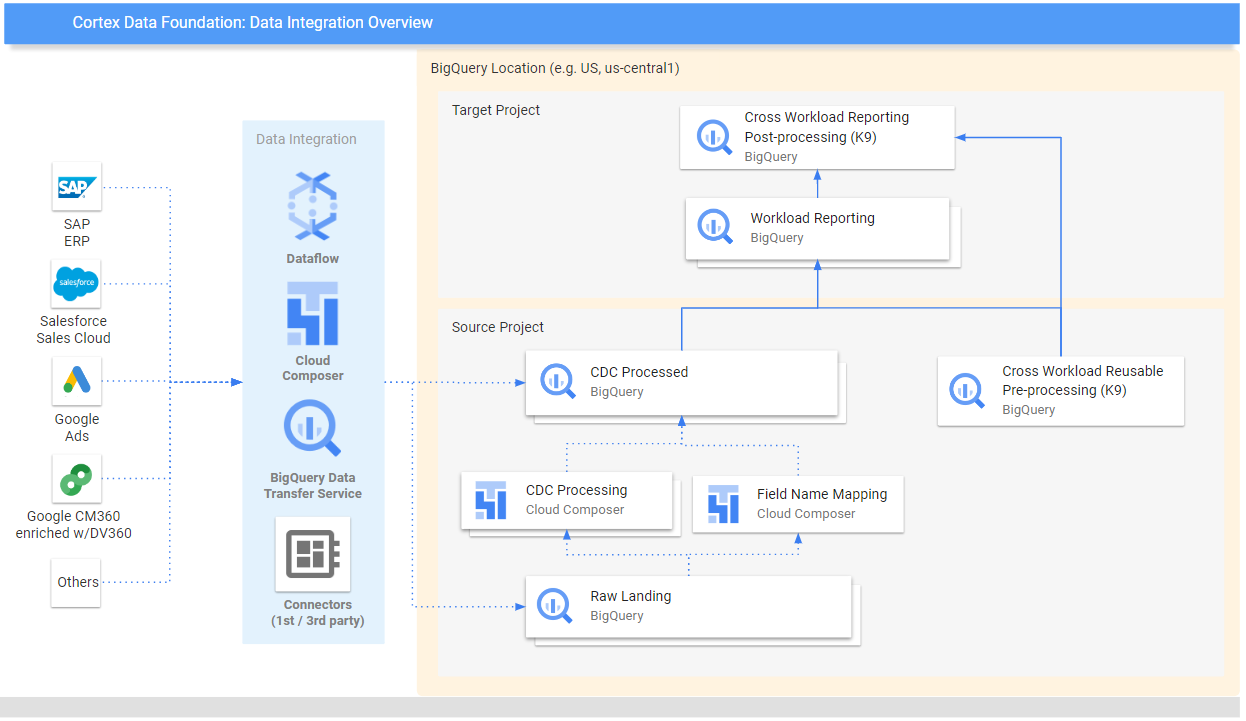Screen dimensions: 1246x721
Task: Select the SAP ERP source icon
Action: click(x=76, y=186)
